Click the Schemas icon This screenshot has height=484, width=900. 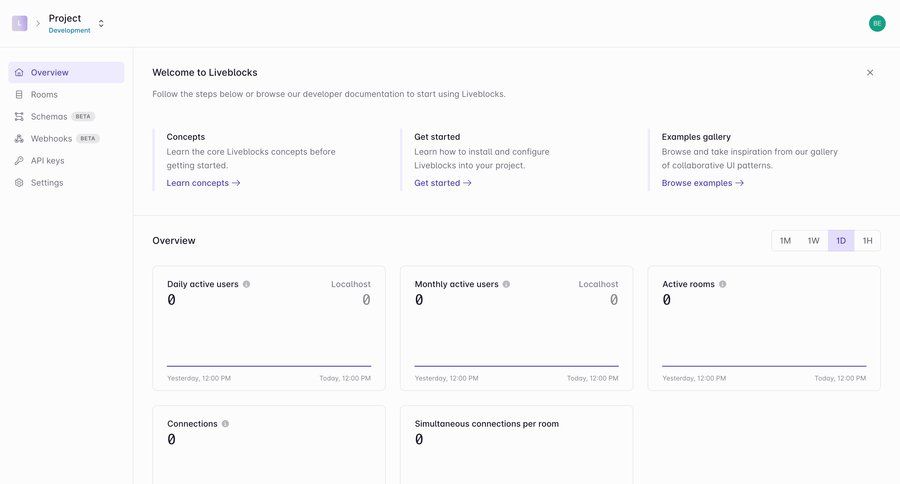point(19,117)
